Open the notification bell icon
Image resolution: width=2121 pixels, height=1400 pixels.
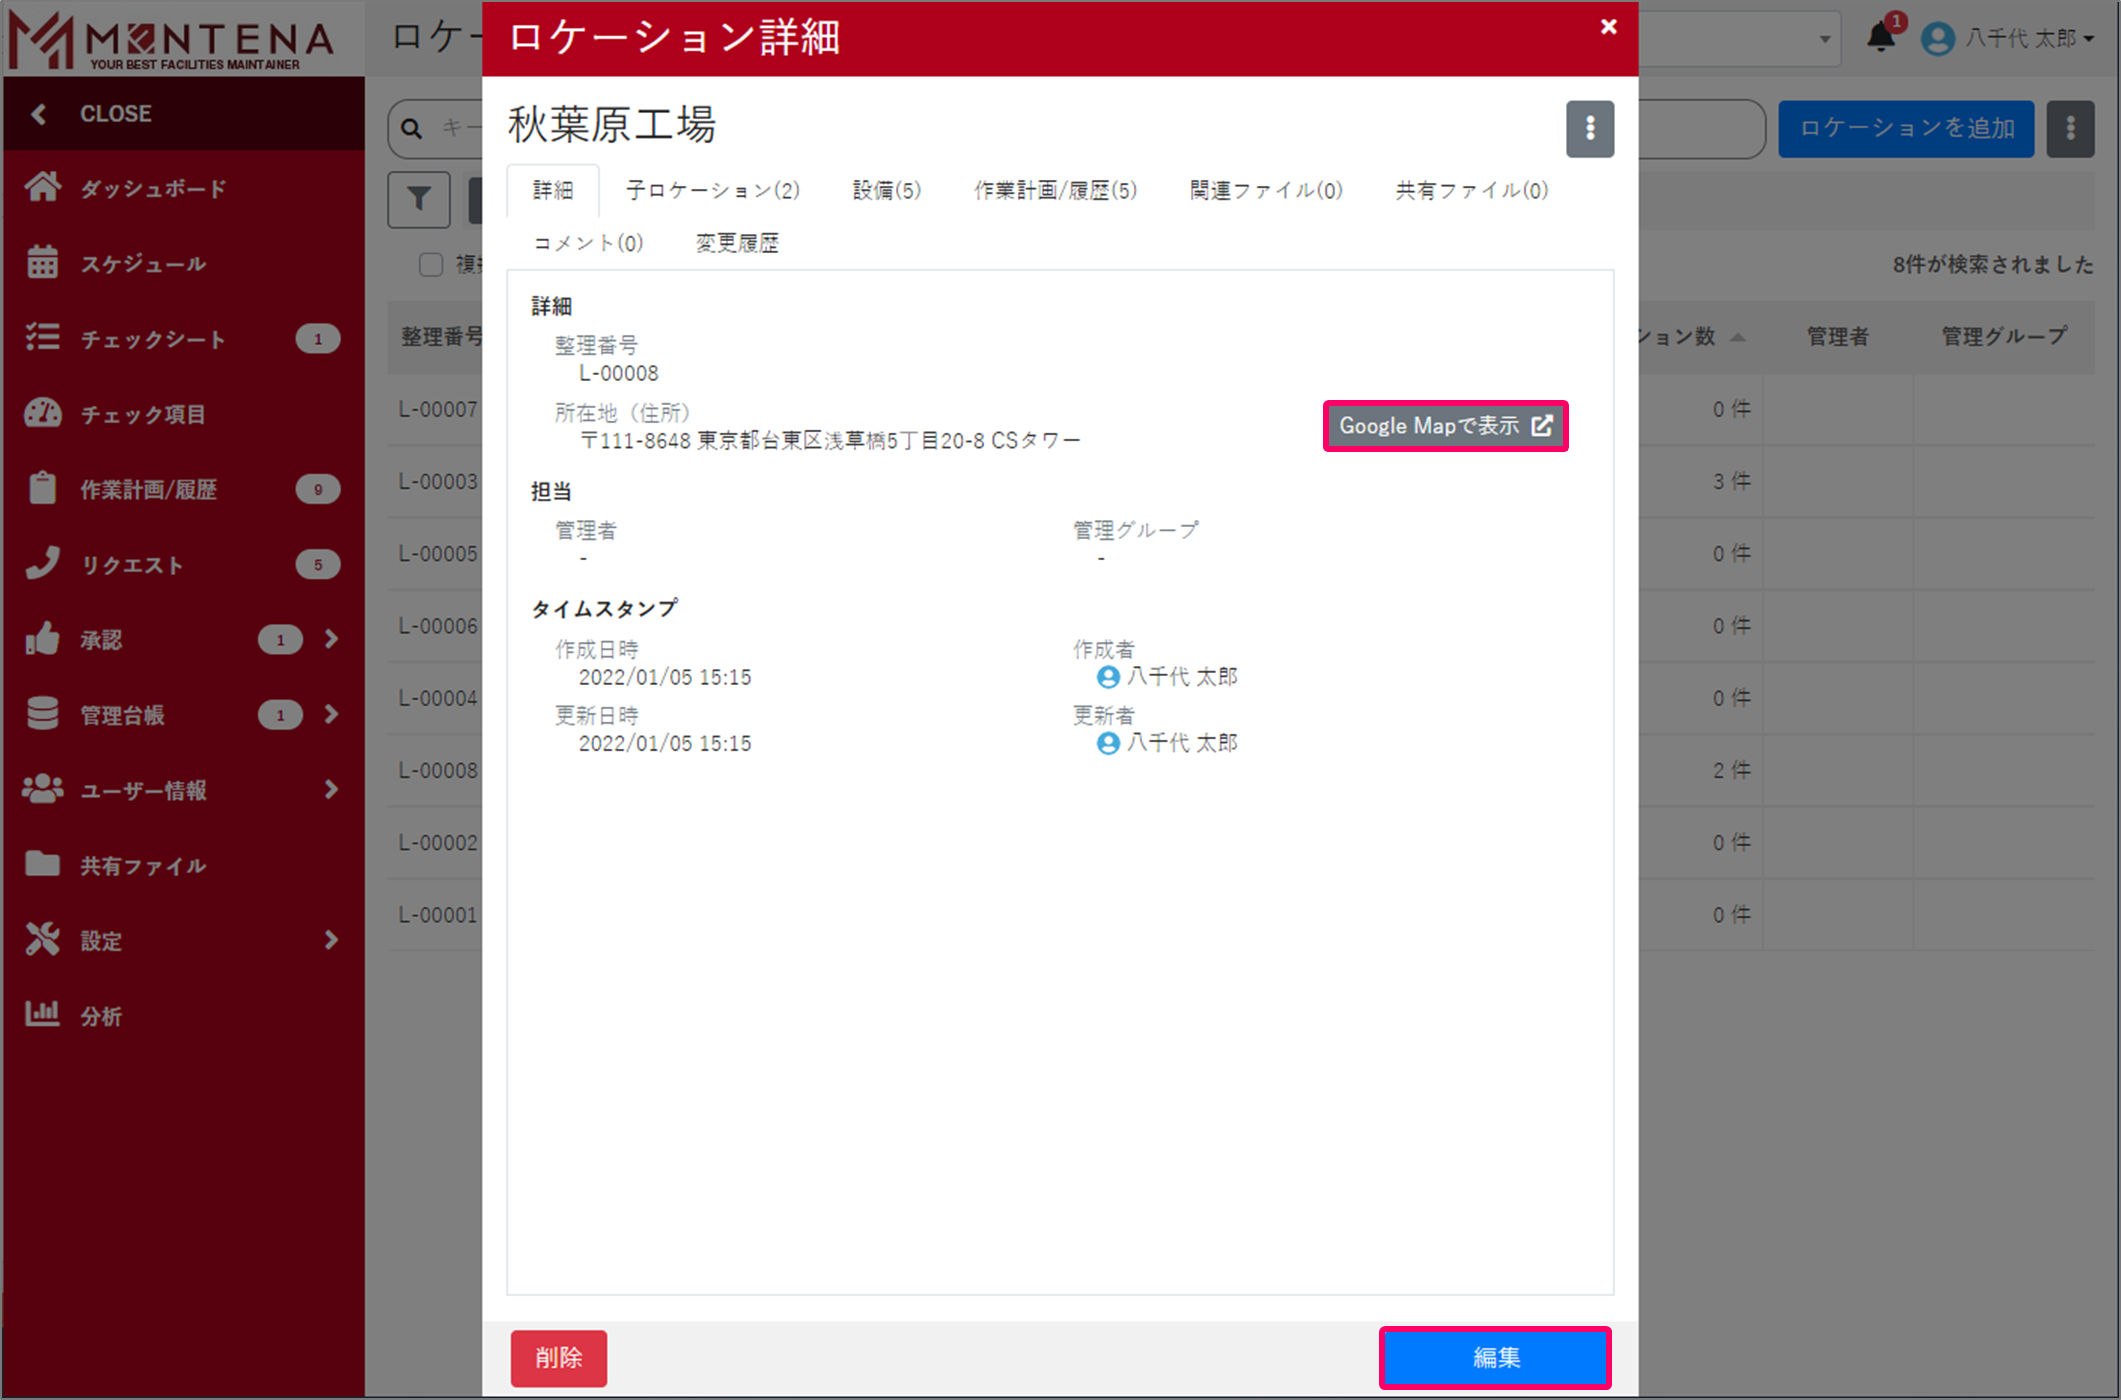coord(1880,38)
